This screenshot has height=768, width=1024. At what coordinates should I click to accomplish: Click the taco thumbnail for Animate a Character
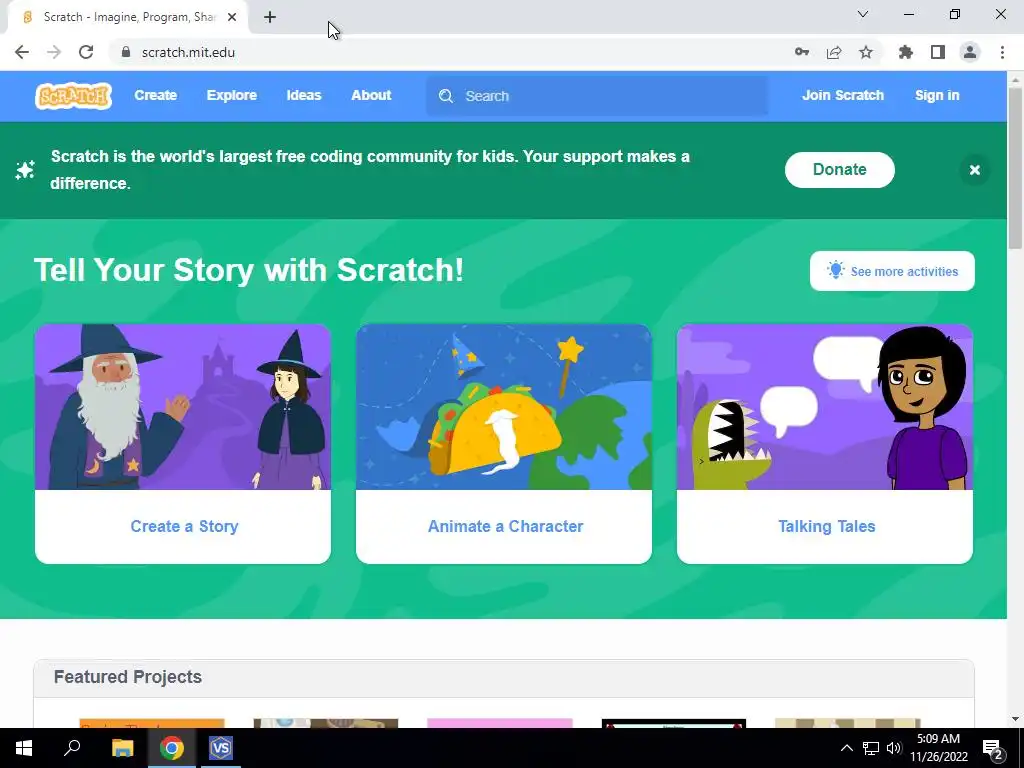click(504, 407)
